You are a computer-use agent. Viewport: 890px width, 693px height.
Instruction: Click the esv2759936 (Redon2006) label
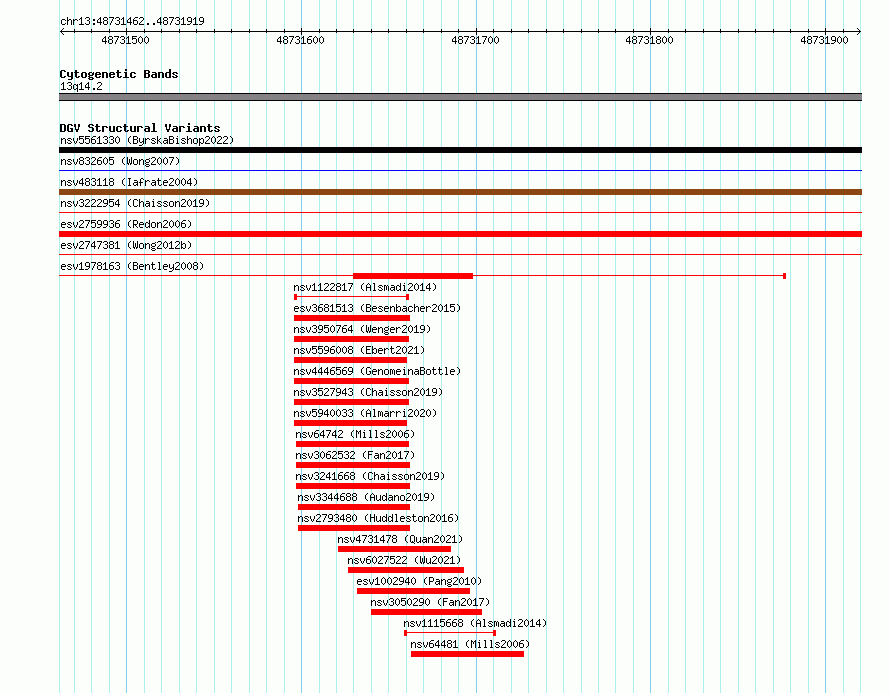(x=126, y=224)
